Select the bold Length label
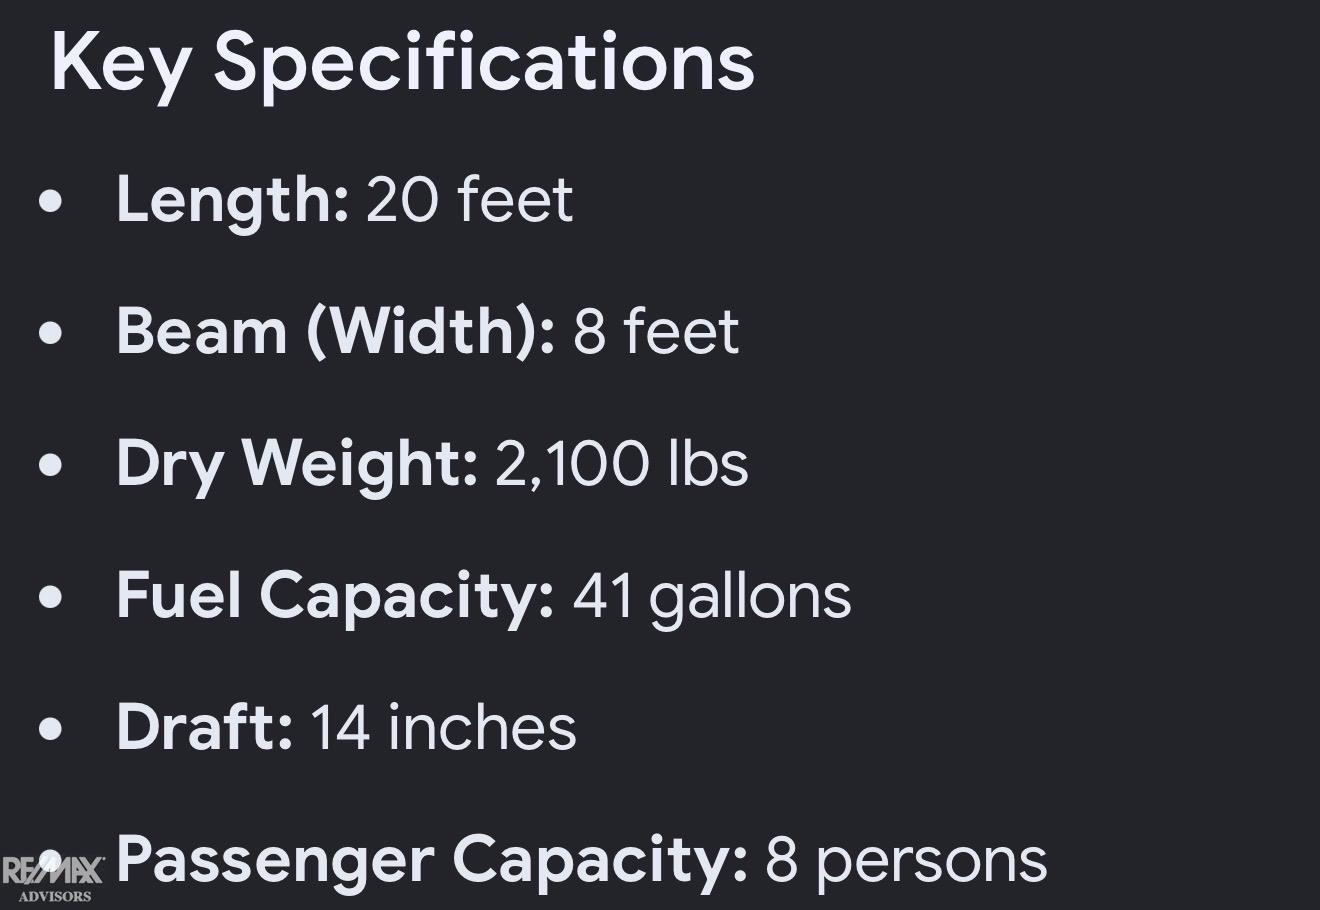Screen dimensions: 1320x910 click(232, 200)
